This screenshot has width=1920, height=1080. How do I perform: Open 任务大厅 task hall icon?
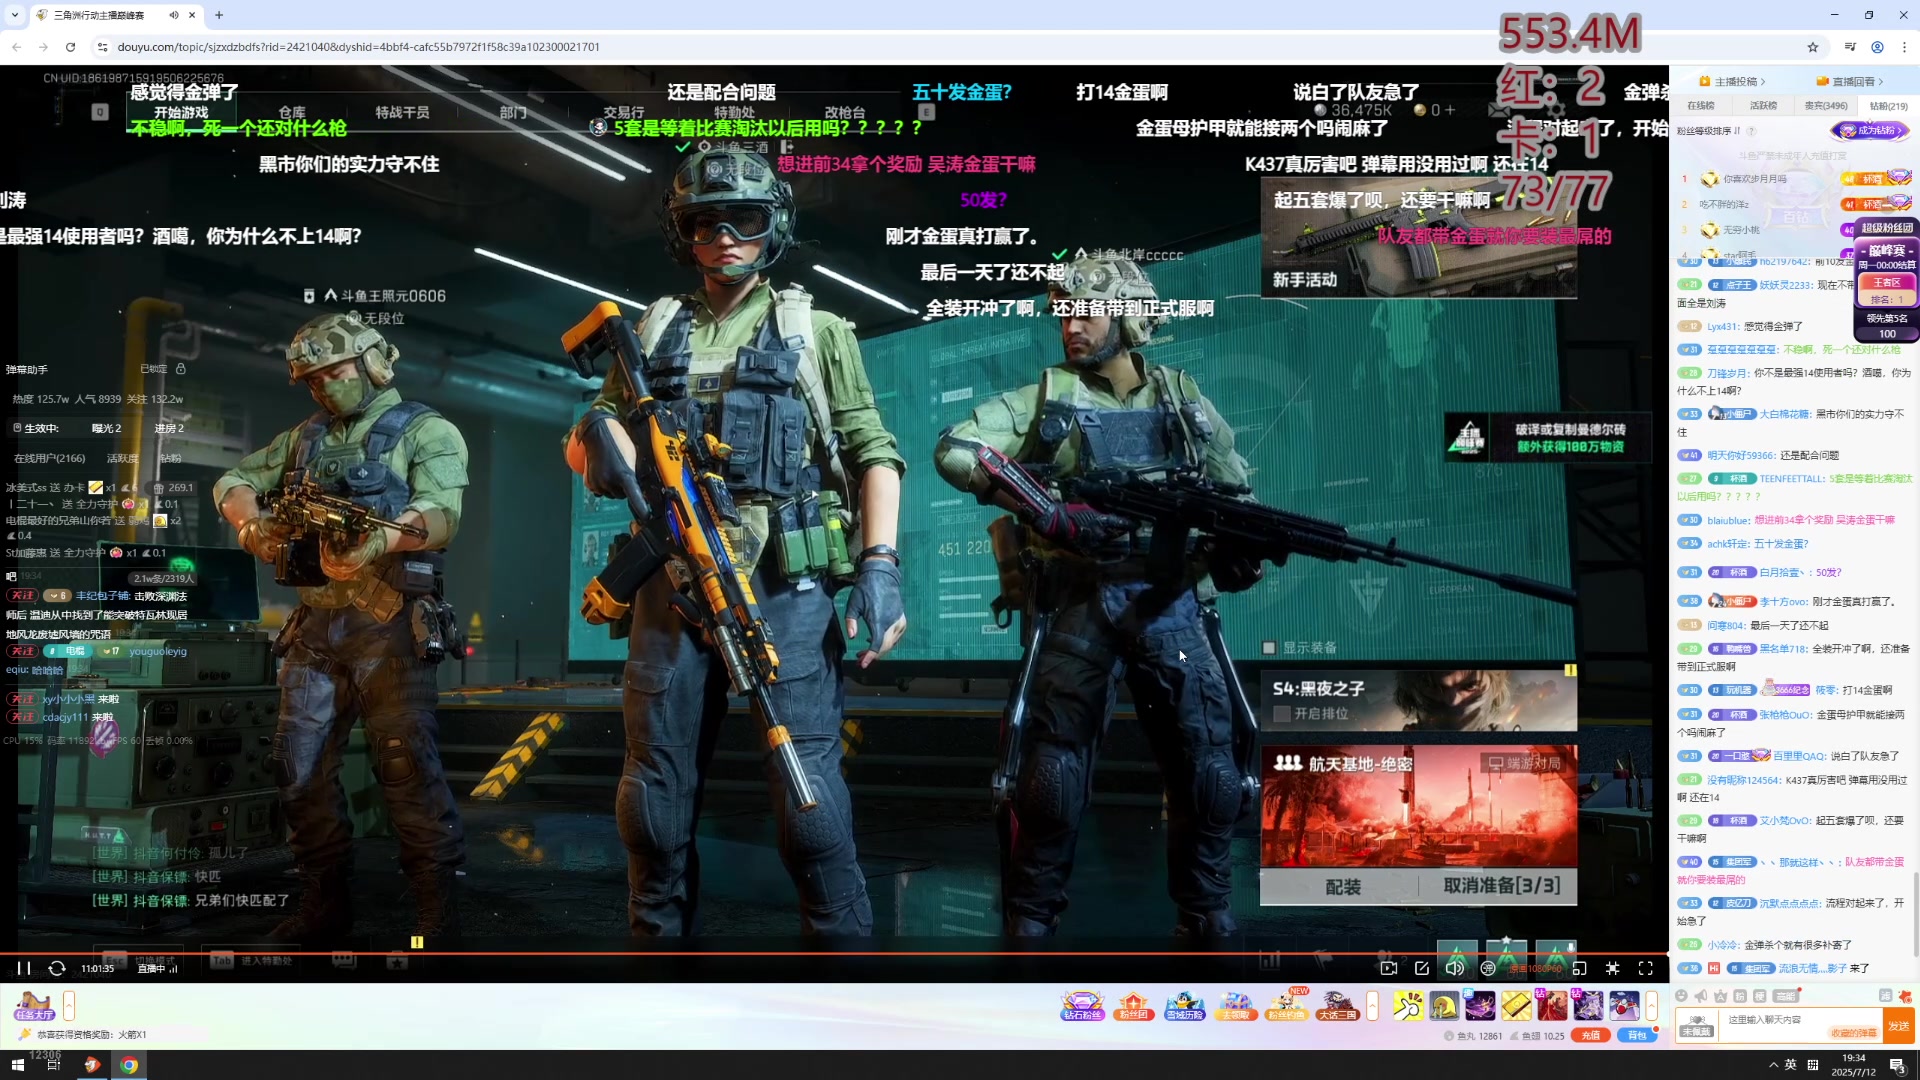point(34,1006)
